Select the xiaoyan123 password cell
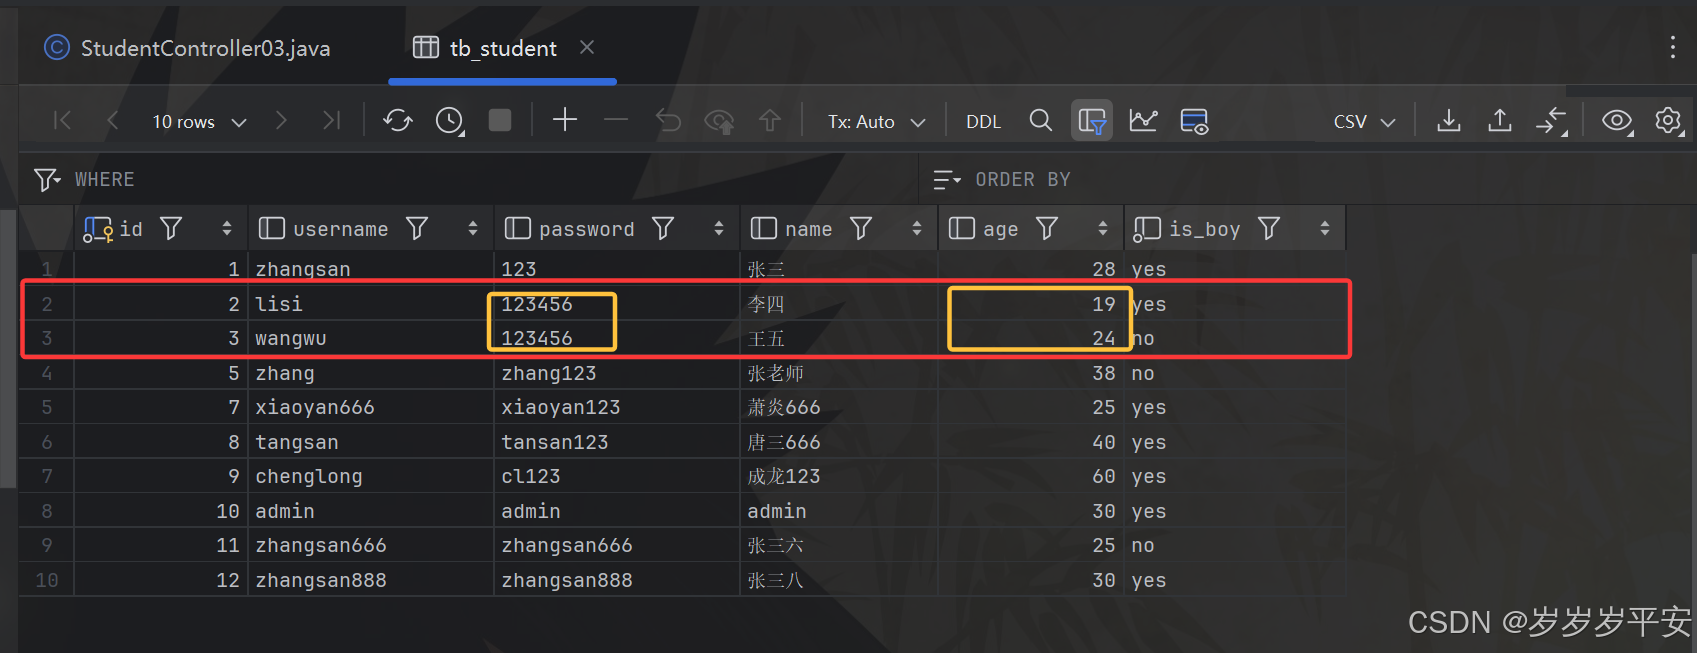 click(617, 407)
